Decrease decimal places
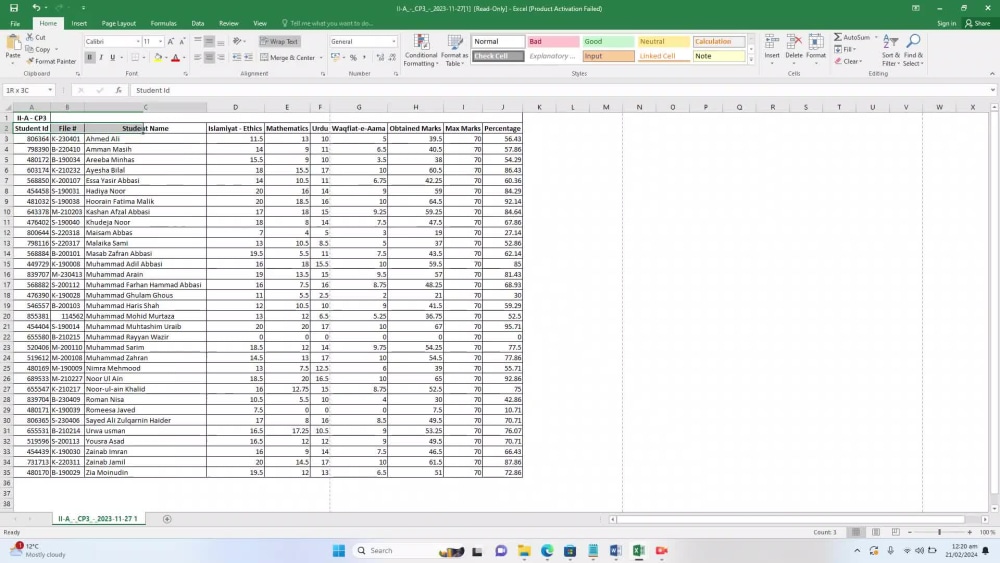This screenshot has width=1000, height=563. click(392, 57)
